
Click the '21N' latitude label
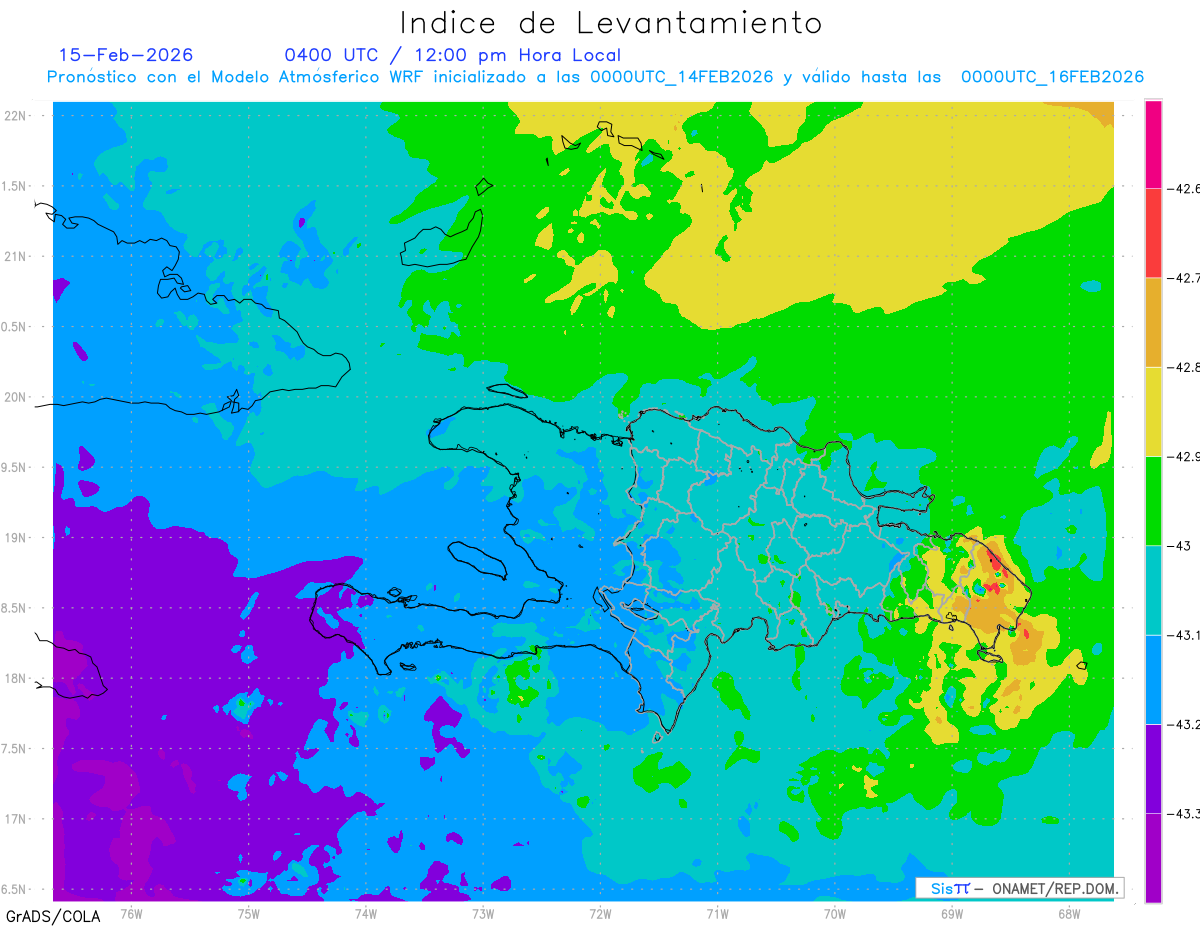[x=16, y=257]
